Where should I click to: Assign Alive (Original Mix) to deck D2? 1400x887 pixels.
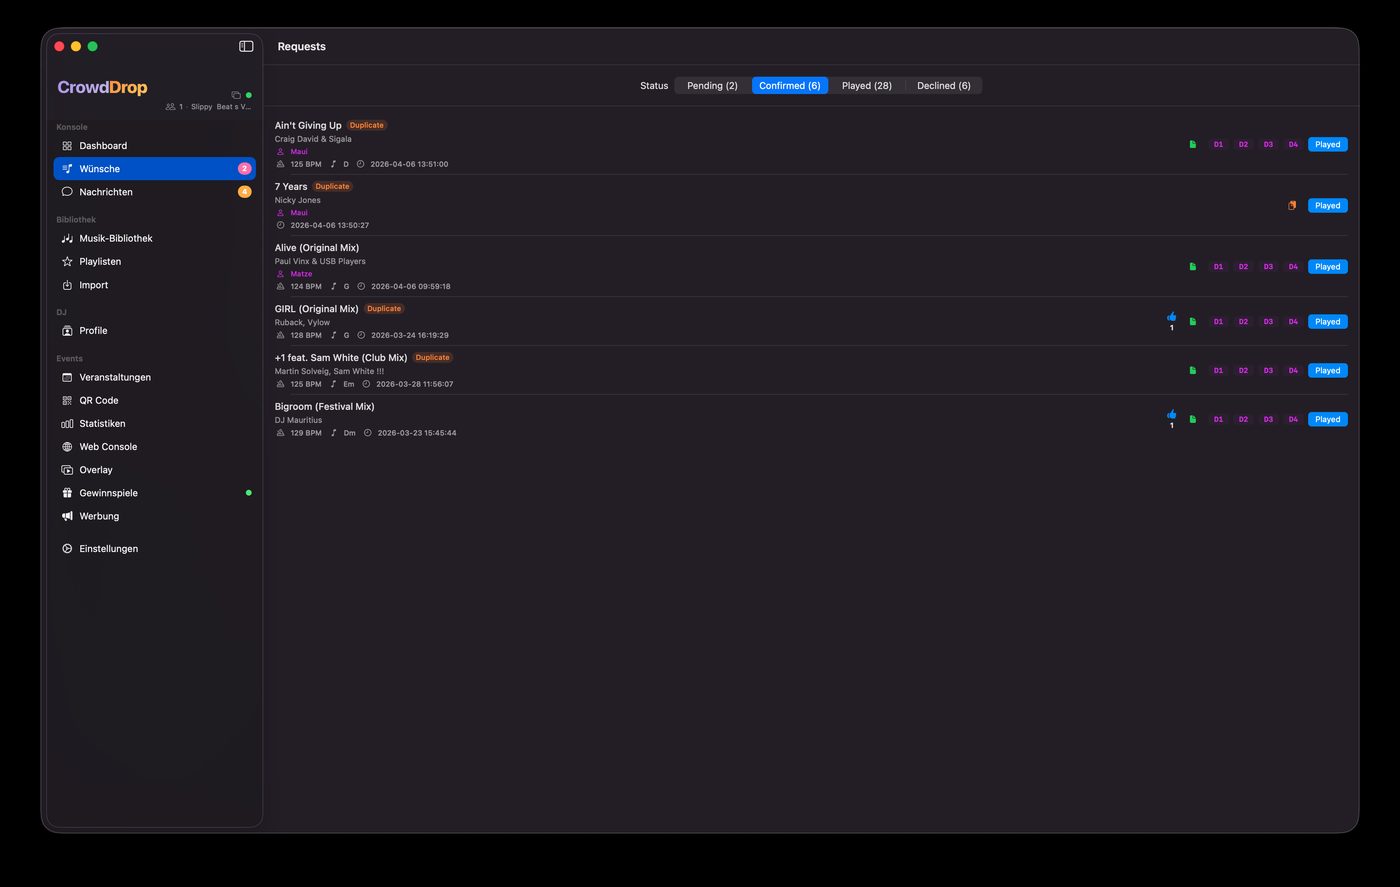pos(1243,267)
